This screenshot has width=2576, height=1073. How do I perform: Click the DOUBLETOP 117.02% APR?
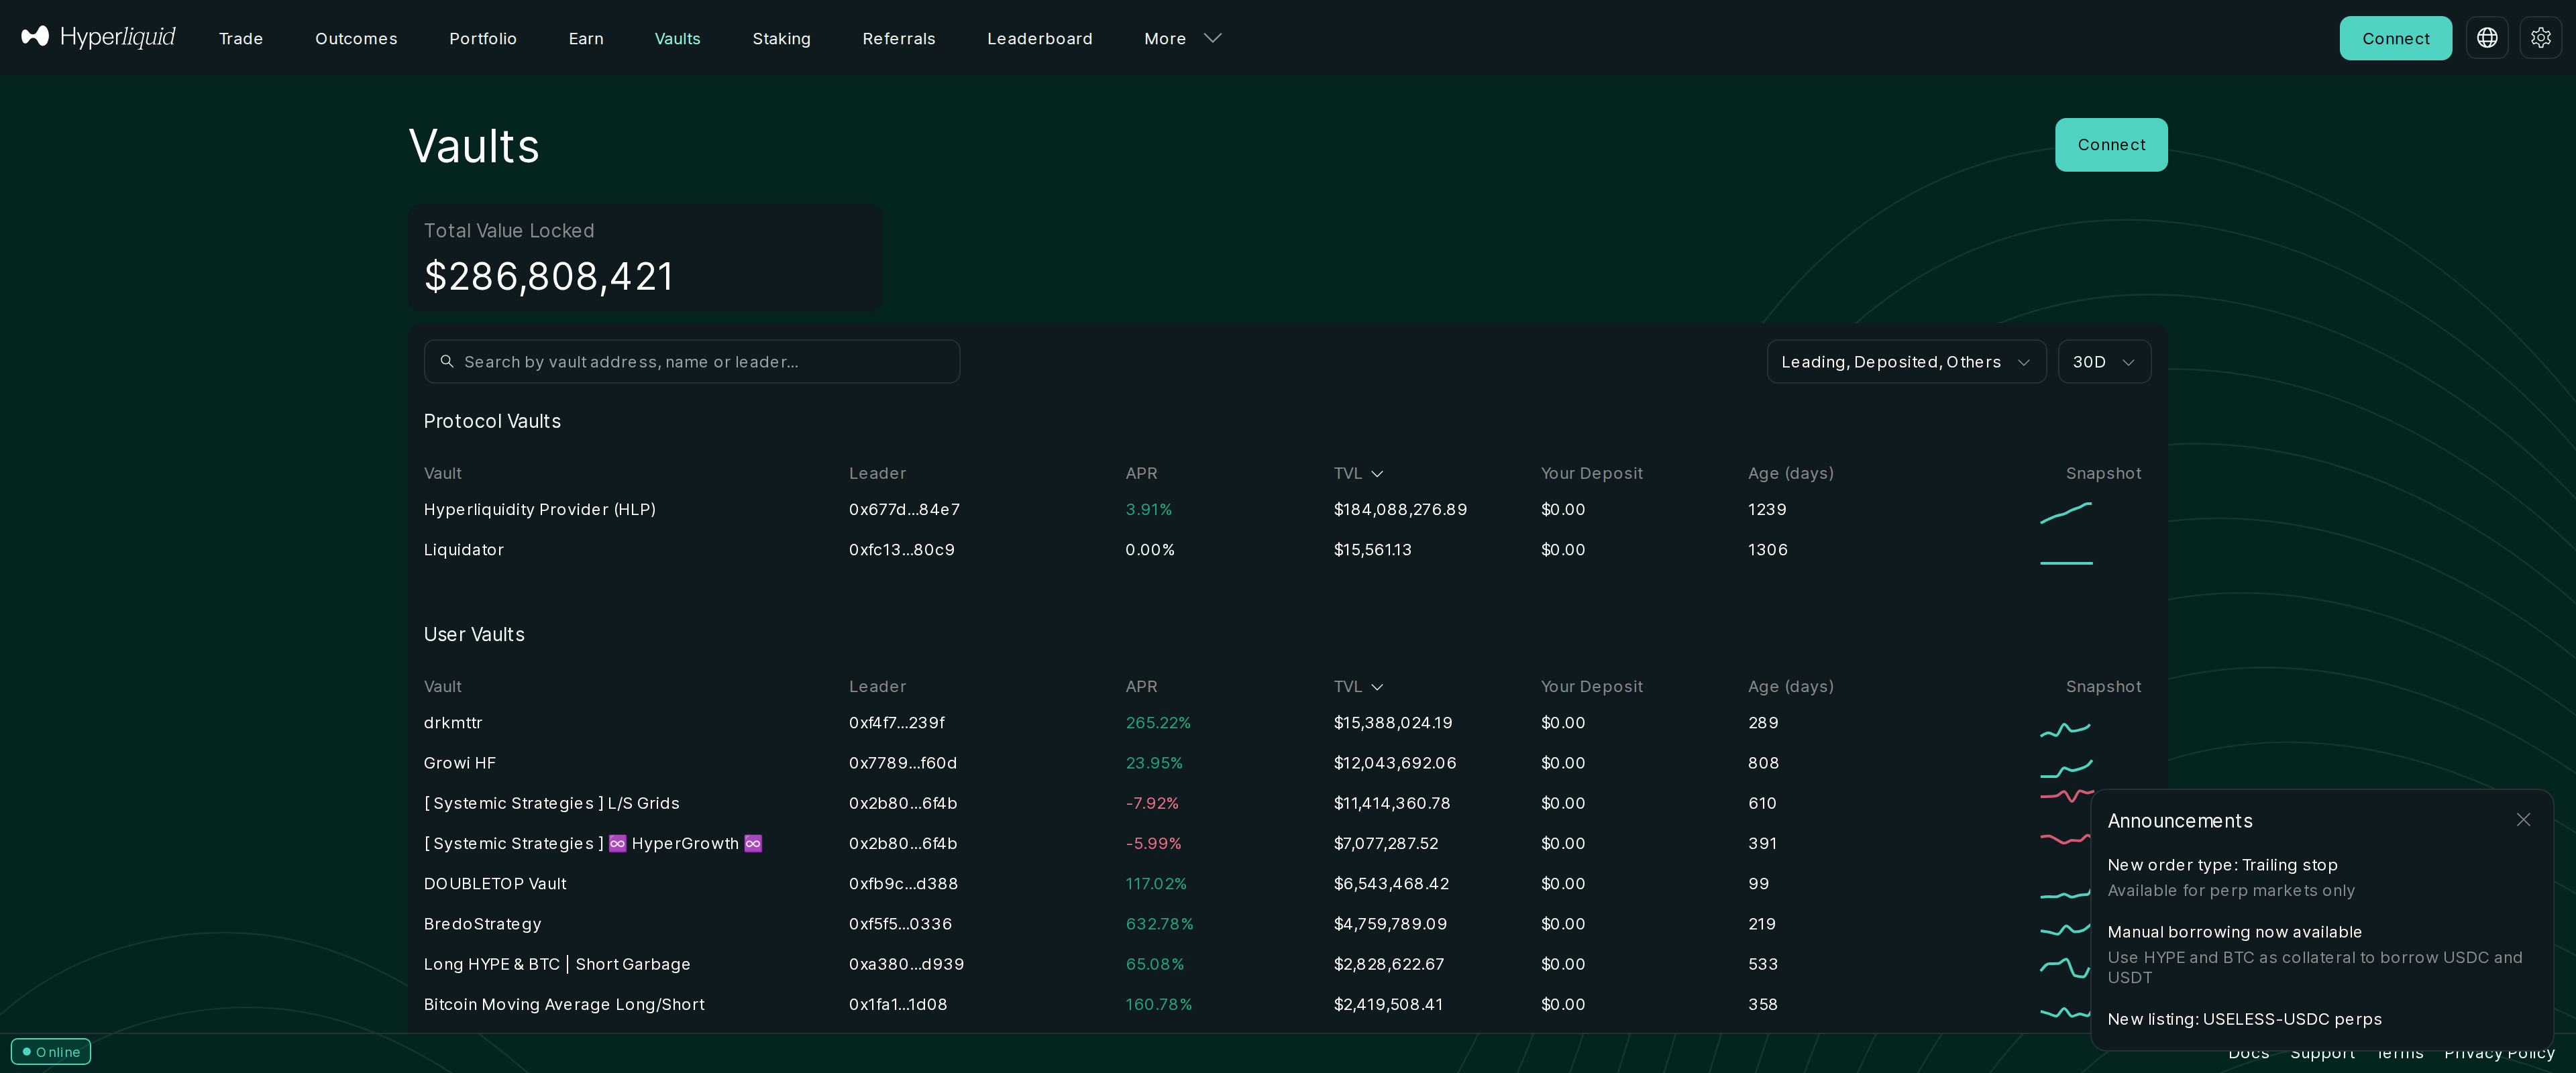1156,883
